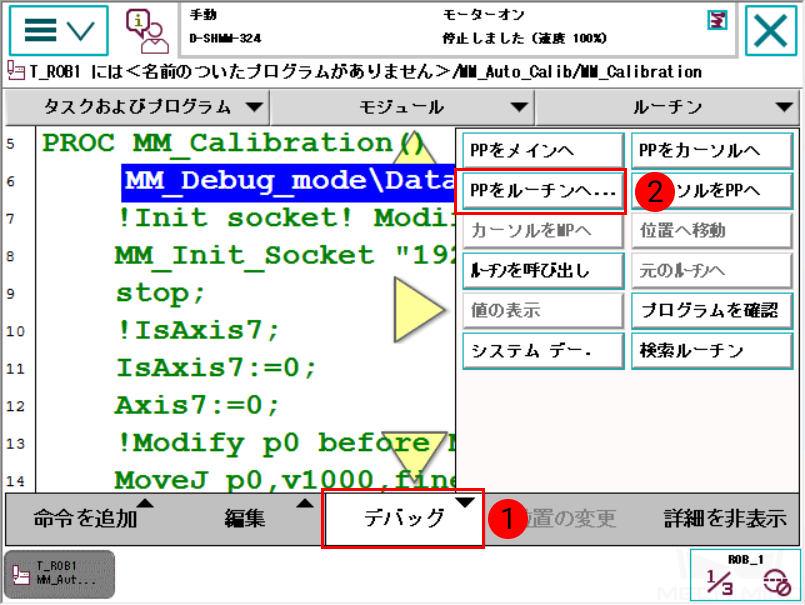The height and width of the screenshot is (605, 805).
Task: Click プログラムを確認 button
Action: pos(712,311)
